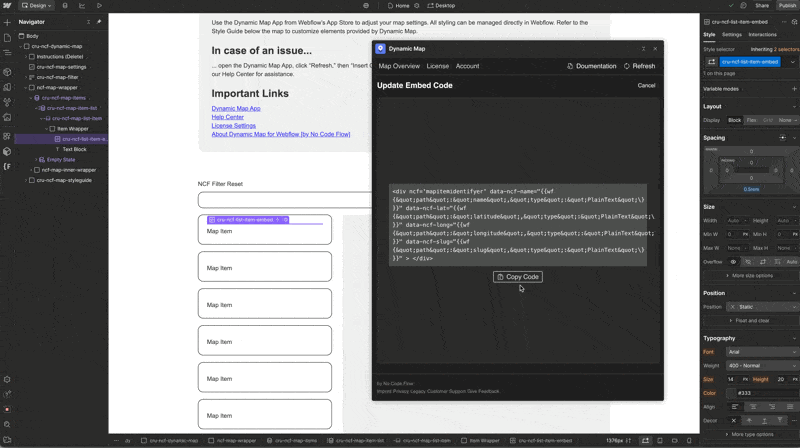Set overflow to Auto
The height and width of the screenshot is (448, 800).
[791, 262]
